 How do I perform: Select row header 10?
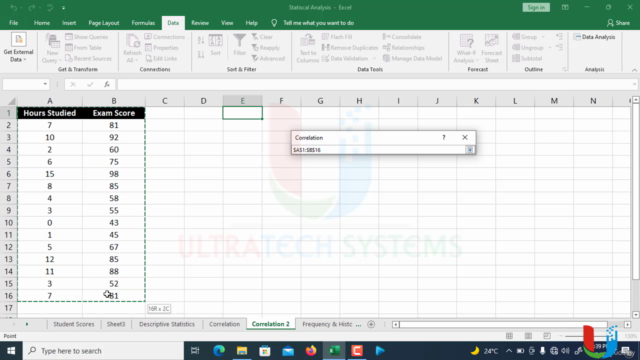point(9,223)
